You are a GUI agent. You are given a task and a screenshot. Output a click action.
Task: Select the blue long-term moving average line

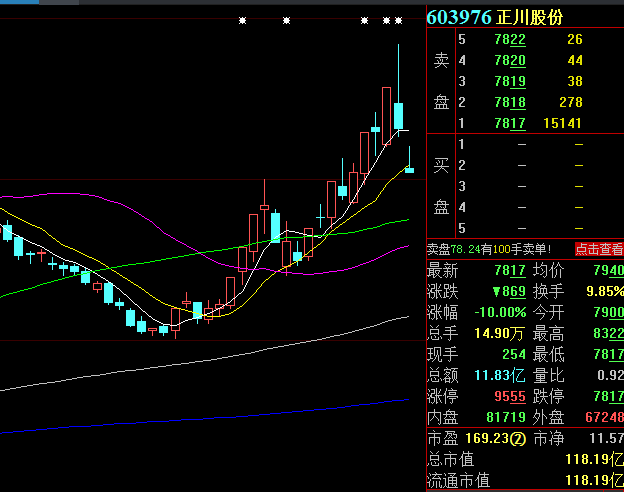click(x=200, y=417)
